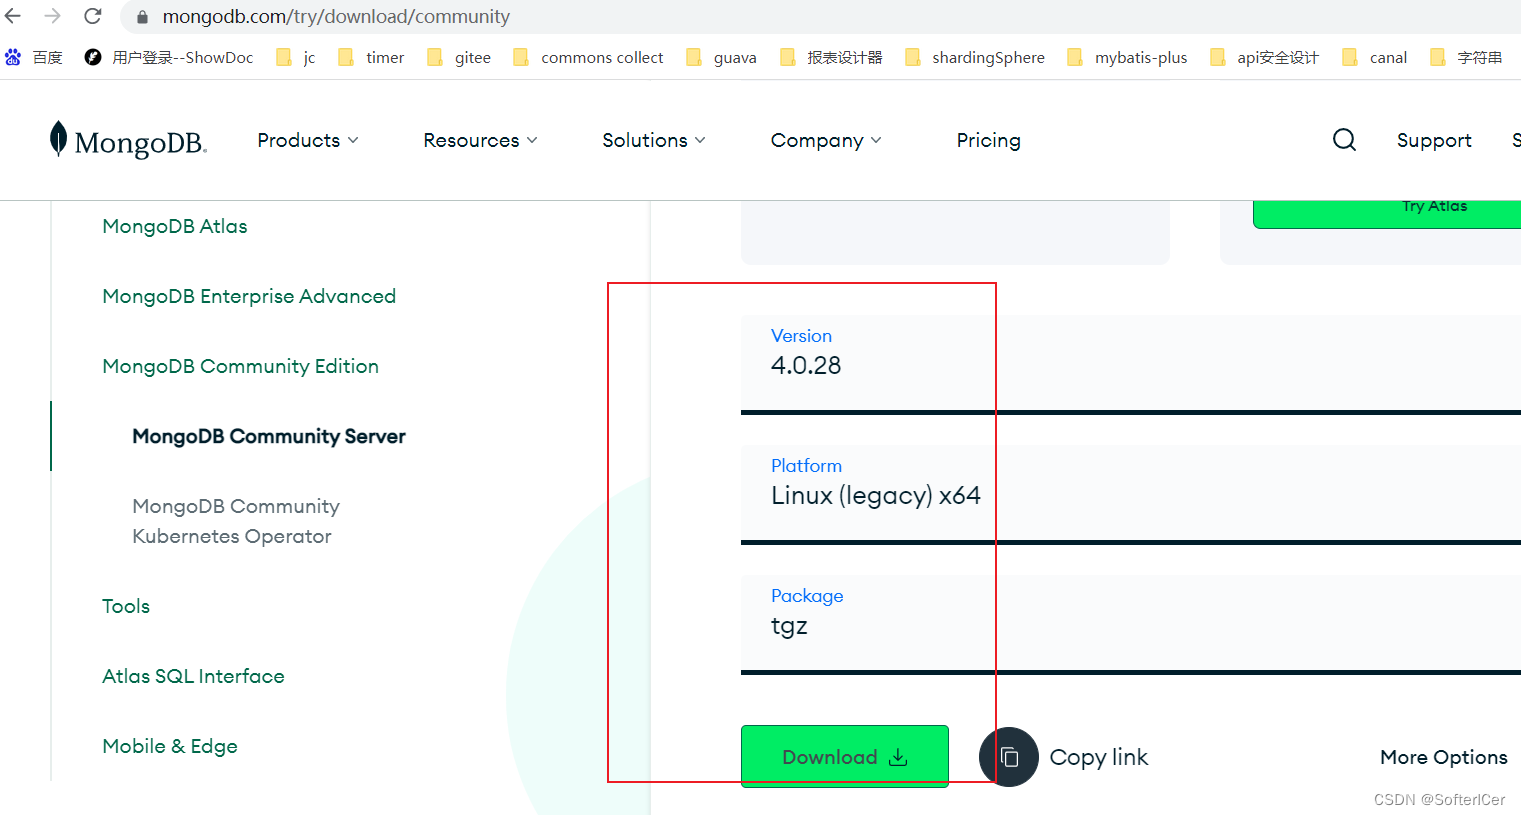1521x815 pixels.
Task: Open the jc bookmark folder
Action: coord(296,58)
